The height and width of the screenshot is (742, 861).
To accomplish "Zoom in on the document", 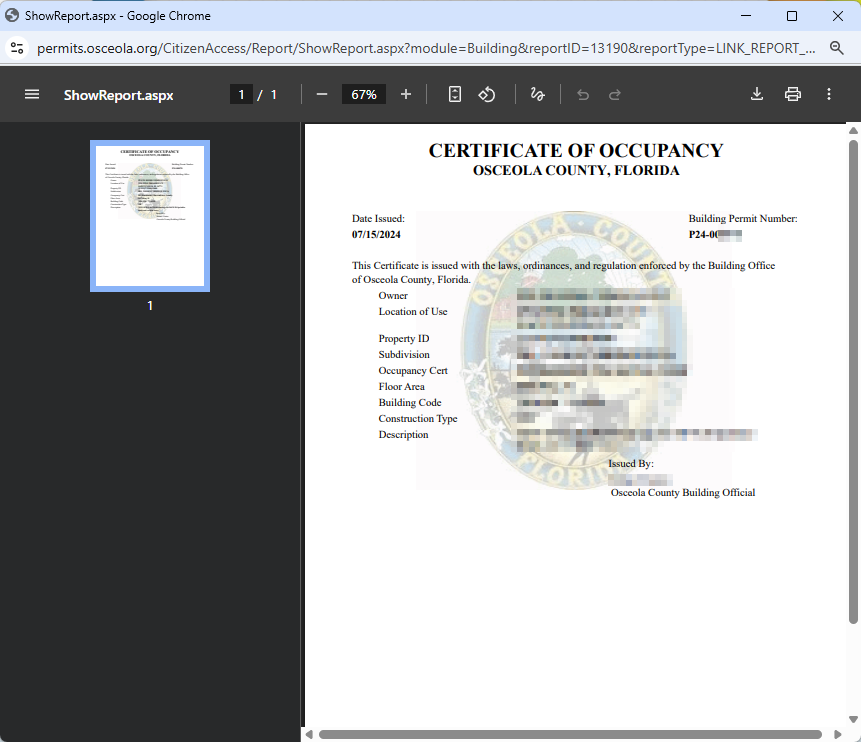I will (406, 93).
